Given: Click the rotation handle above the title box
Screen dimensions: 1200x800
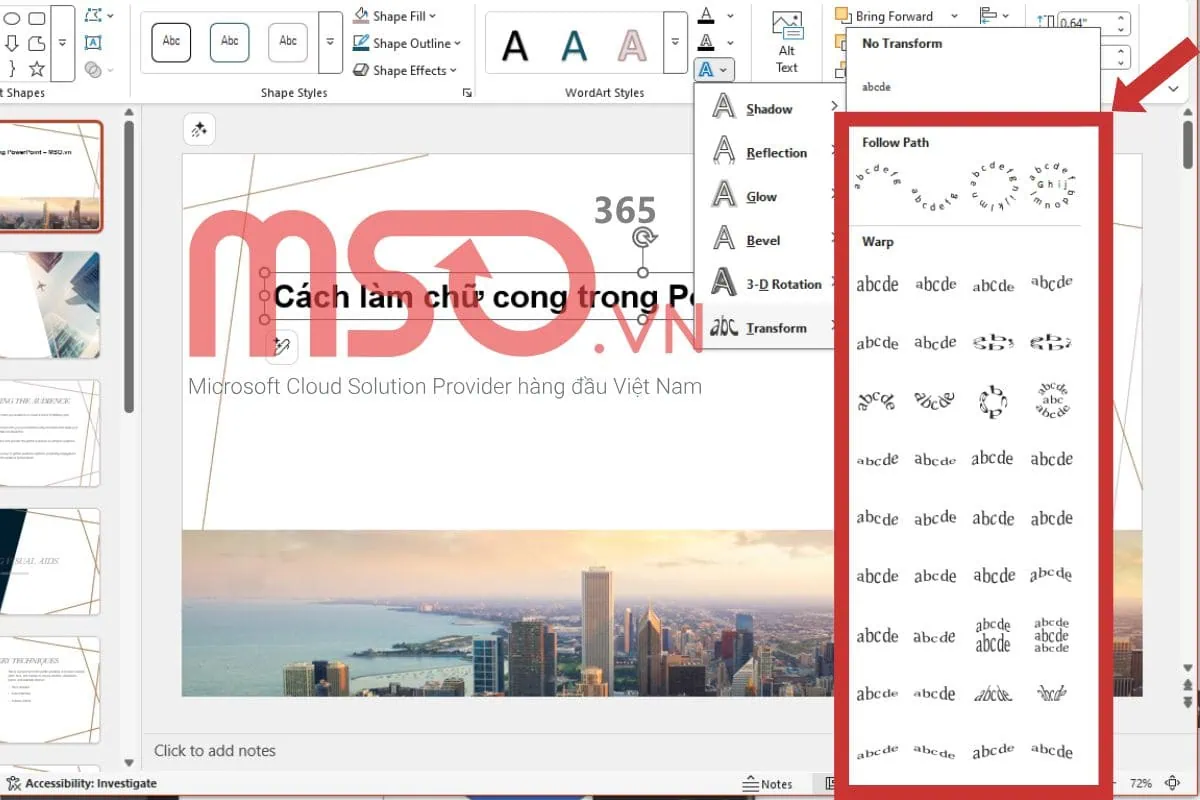Looking at the screenshot, I should tap(644, 238).
